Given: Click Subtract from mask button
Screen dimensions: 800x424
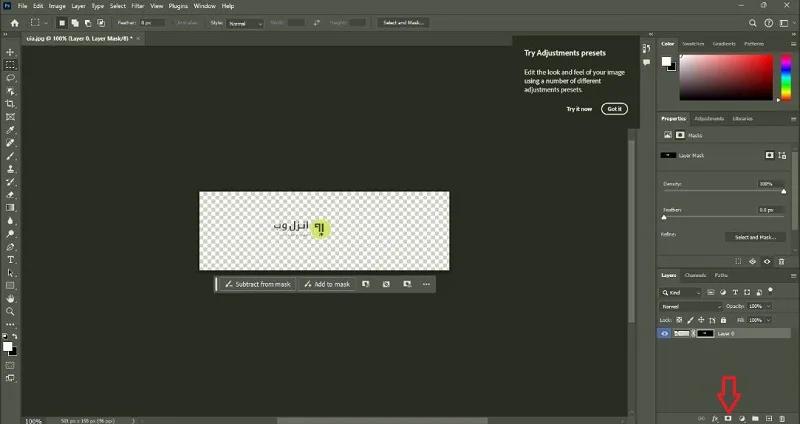Looking at the screenshot, I should point(258,284).
